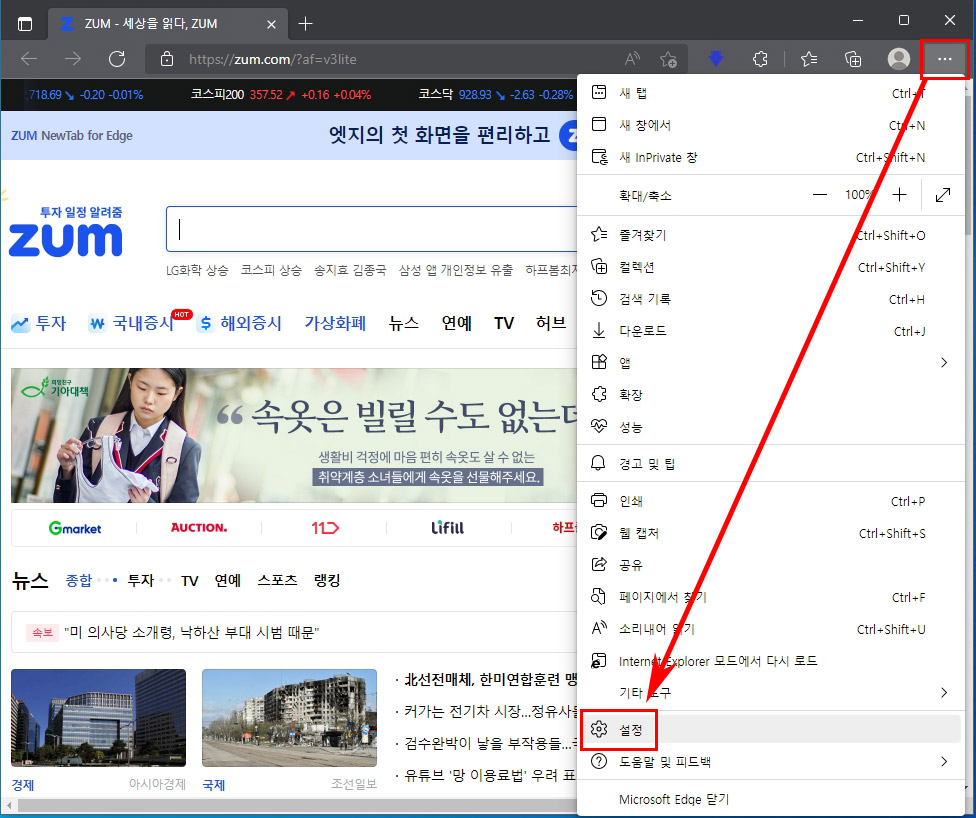Expand 도움말 및 피드백 submenu
976x818 pixels.
[771, 761]
